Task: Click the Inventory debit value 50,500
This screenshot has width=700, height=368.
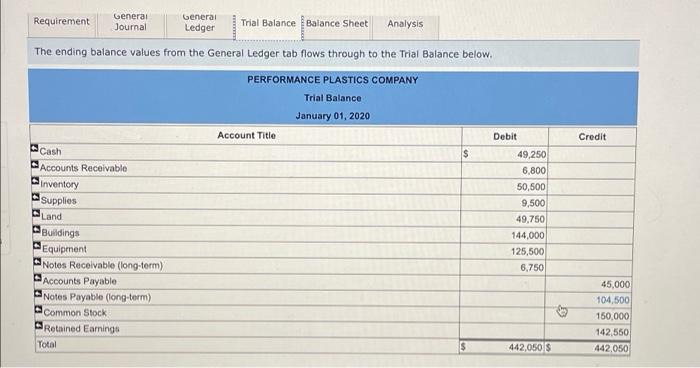Action: pos(531,187)
